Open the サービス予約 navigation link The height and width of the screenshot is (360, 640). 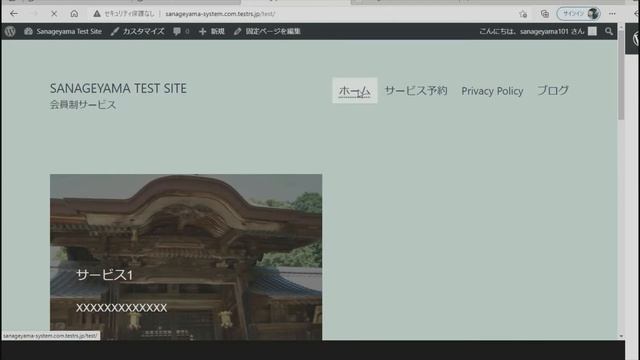coord(416,91)
